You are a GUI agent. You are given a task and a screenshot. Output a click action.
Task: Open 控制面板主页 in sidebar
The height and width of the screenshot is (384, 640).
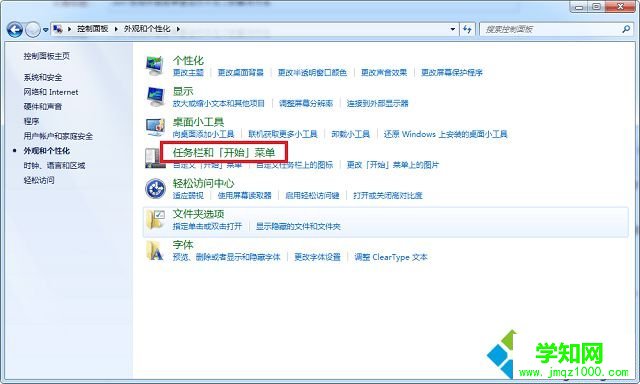(x=47, y=56)
